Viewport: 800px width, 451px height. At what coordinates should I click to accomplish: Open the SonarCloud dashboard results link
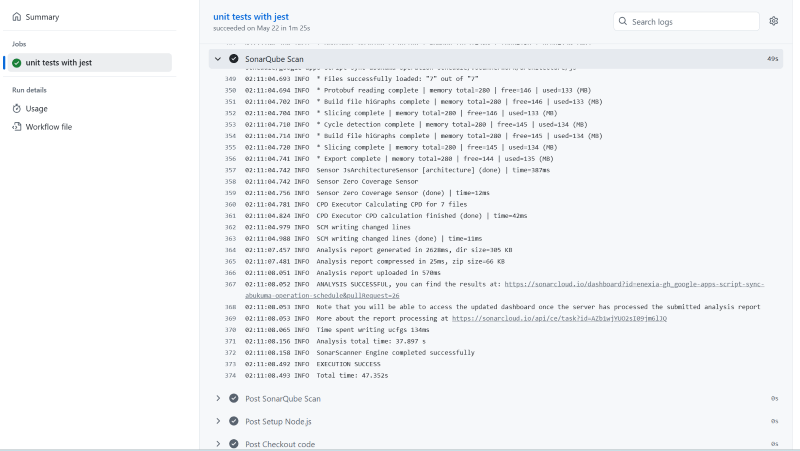coord(630,284)
